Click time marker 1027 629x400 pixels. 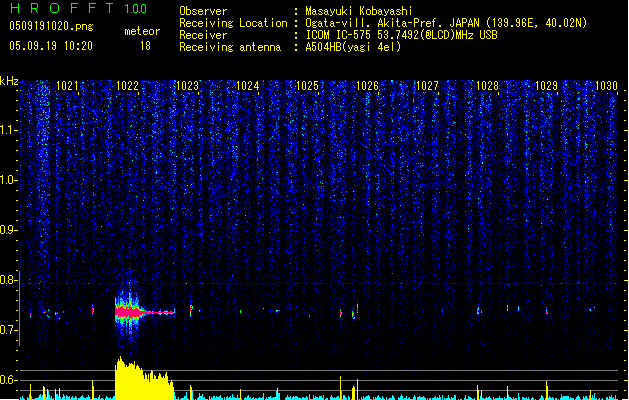pyautogui.click(x=428, y=86)
